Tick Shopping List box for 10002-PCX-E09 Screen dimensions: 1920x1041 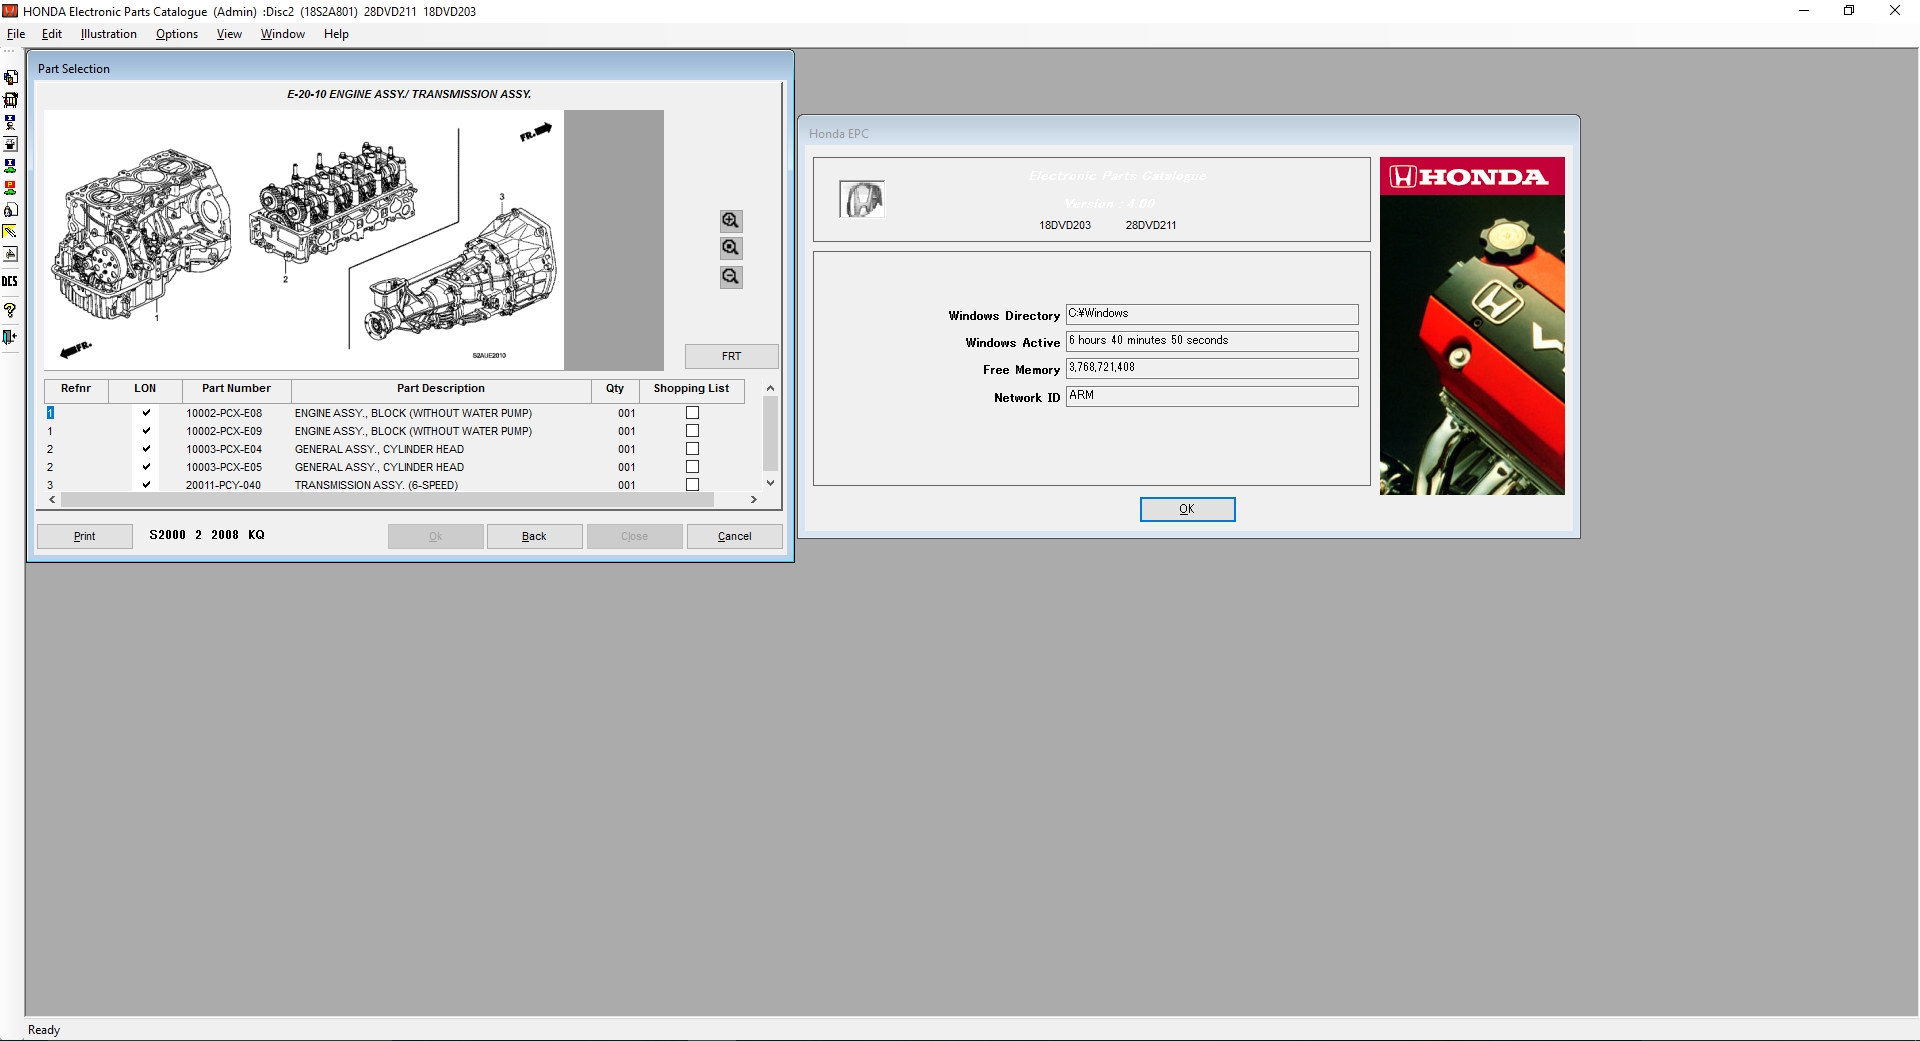692,431
